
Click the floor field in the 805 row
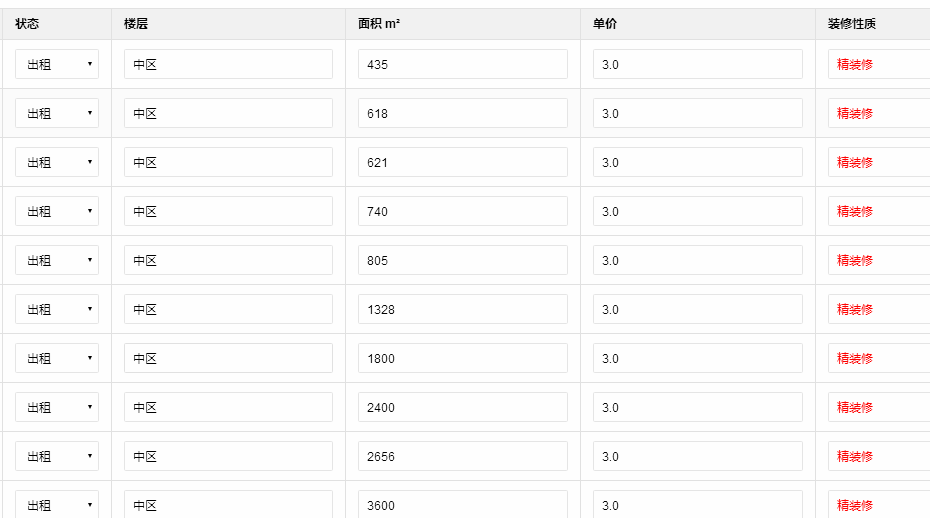point(228,260)
